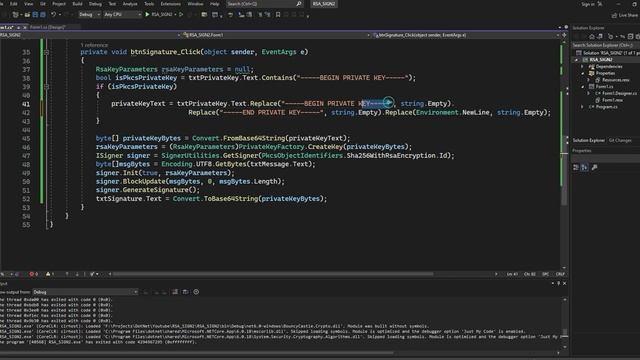Click the clock settings icon in Output toolbar

pyautogui.click(x=196, y=292)
